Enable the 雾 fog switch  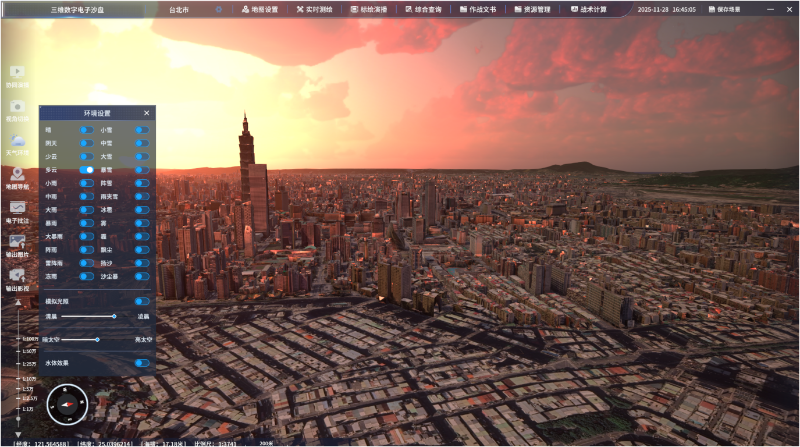(142, 223)
